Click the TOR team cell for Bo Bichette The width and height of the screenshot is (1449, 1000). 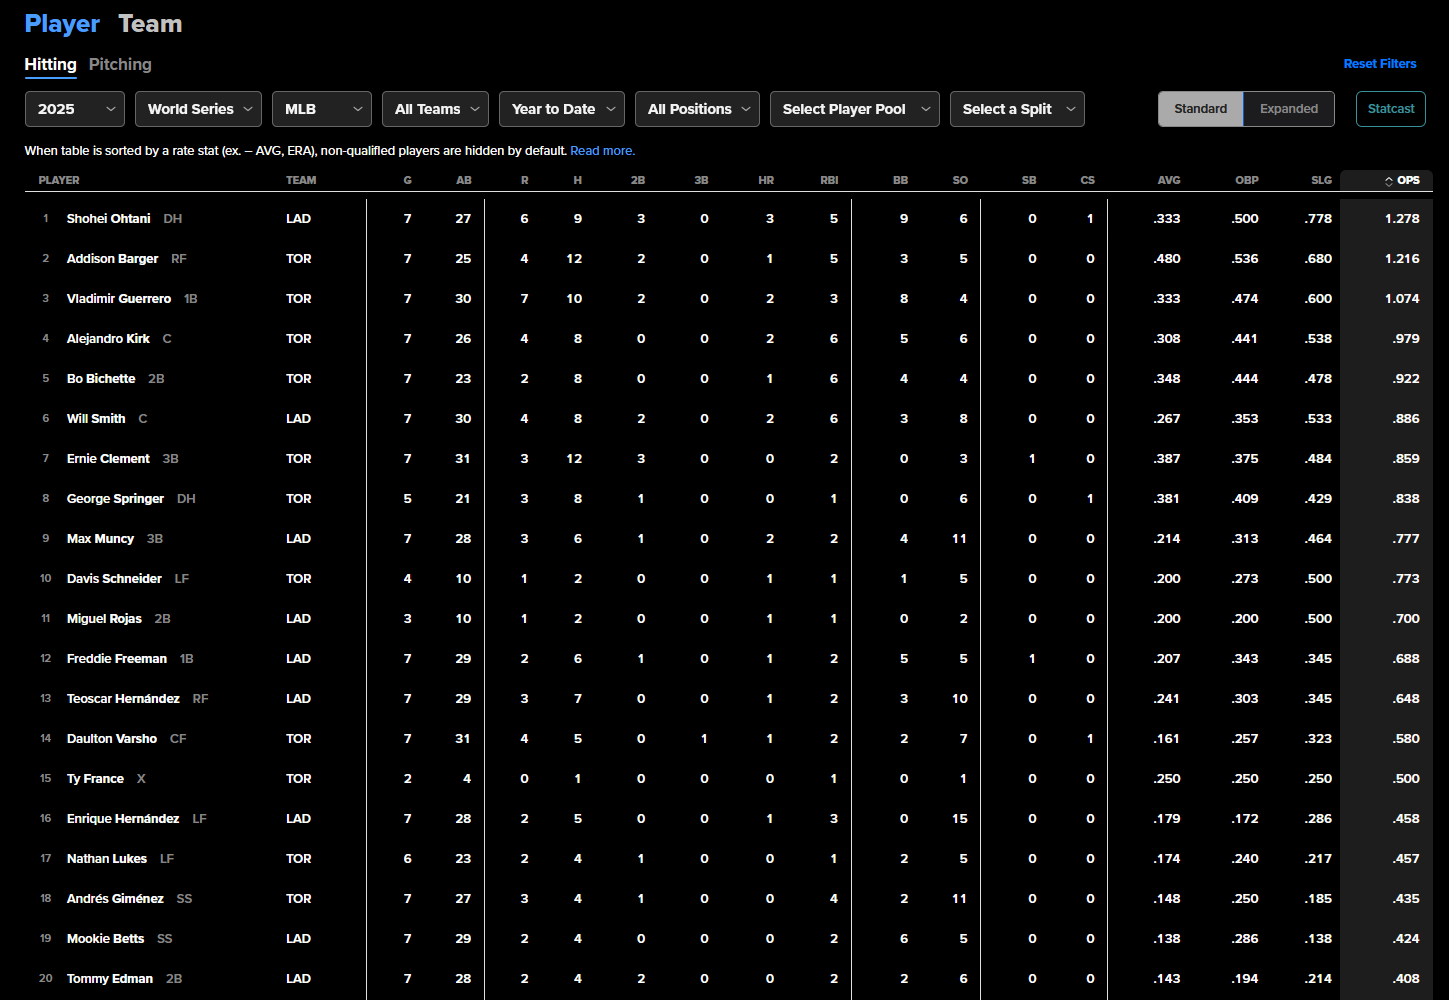point(298,379)
